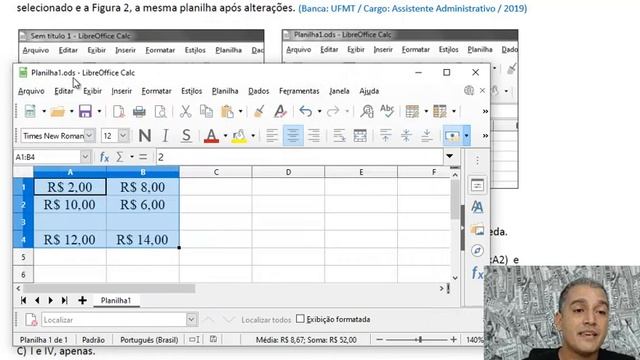The width and height of the screenshot is (640, 360).
Task: Run the spelling check
Action: pos(387,110)
